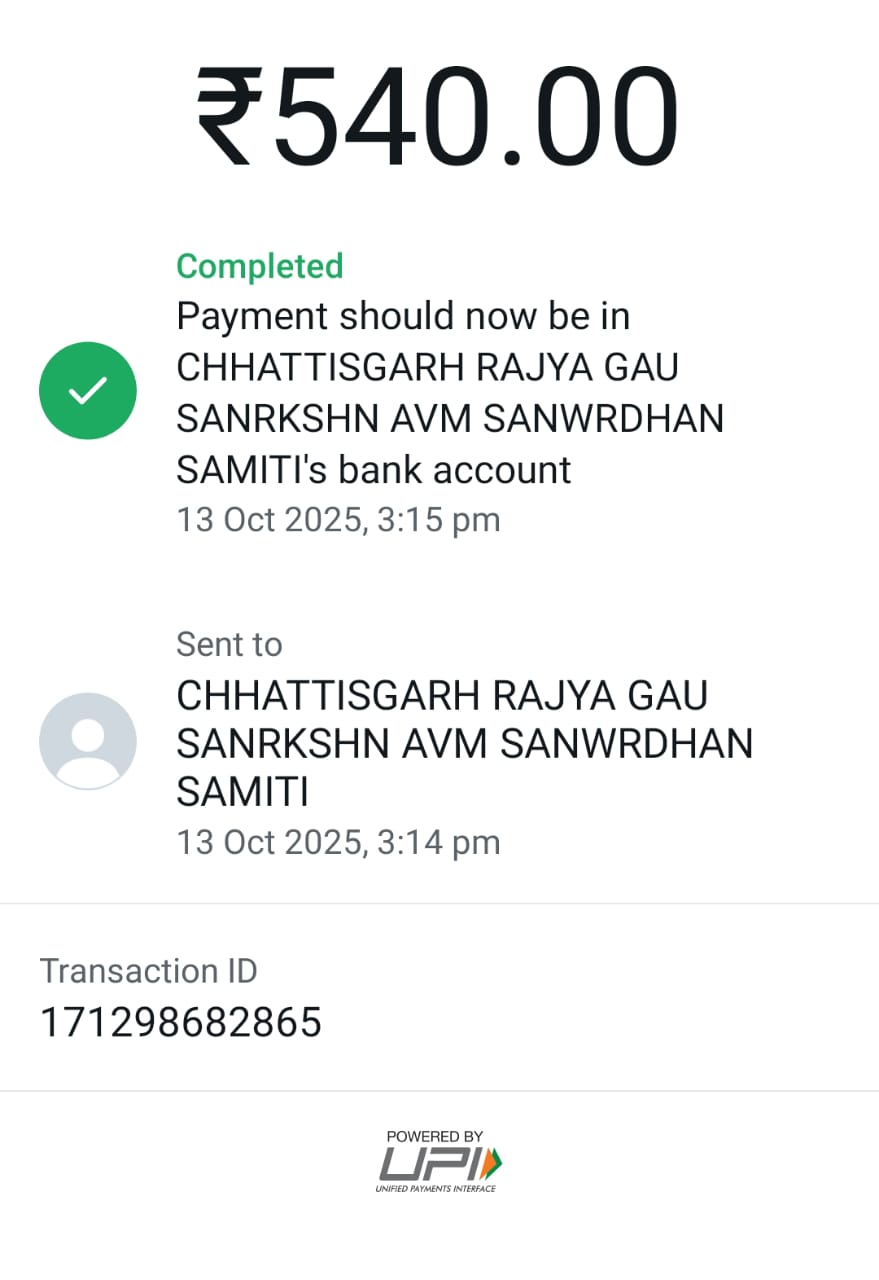
Task: Click the recipient's gray avatar icon
Action: (87, 741)
